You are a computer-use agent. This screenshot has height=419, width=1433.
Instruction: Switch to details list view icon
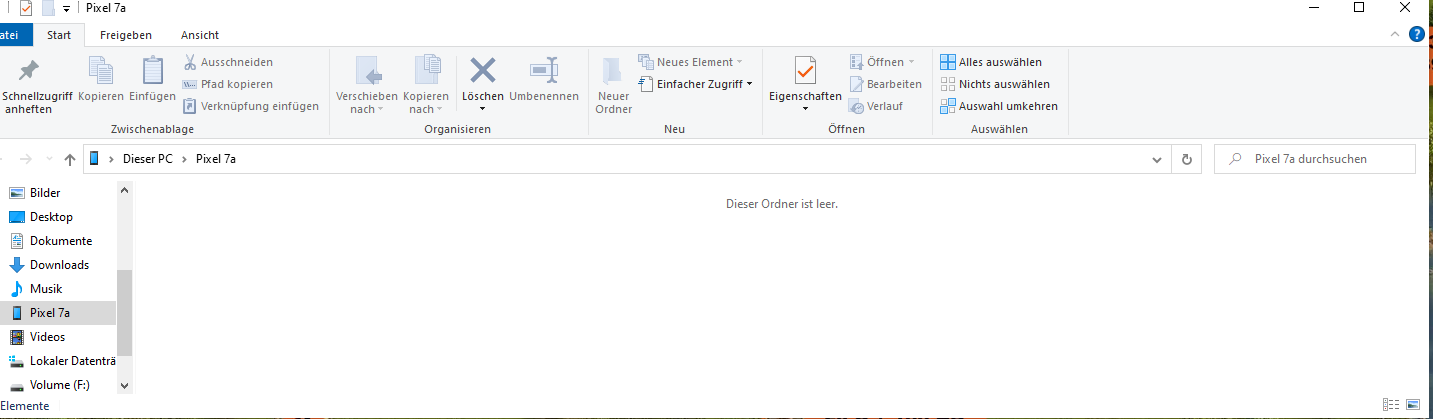pos(1390,405)
